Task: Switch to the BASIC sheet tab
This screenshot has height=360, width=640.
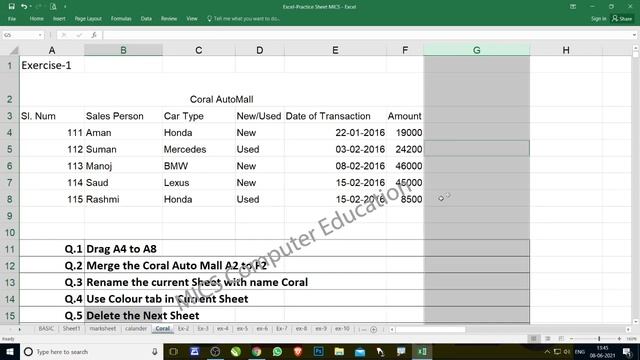Action: point(46,329)
